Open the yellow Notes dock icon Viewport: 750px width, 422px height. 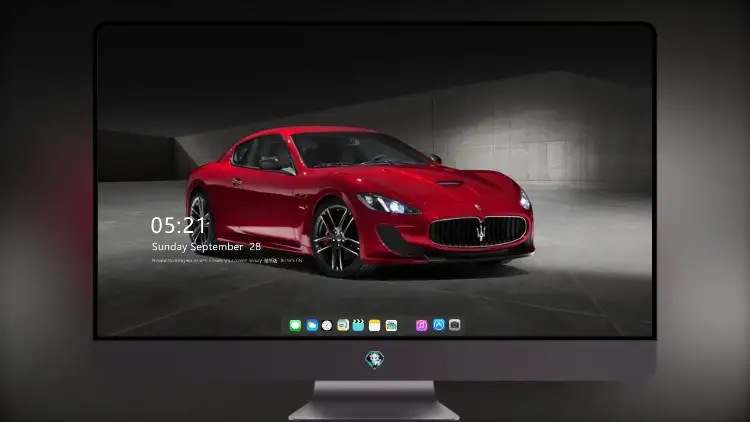click(375, 325)
